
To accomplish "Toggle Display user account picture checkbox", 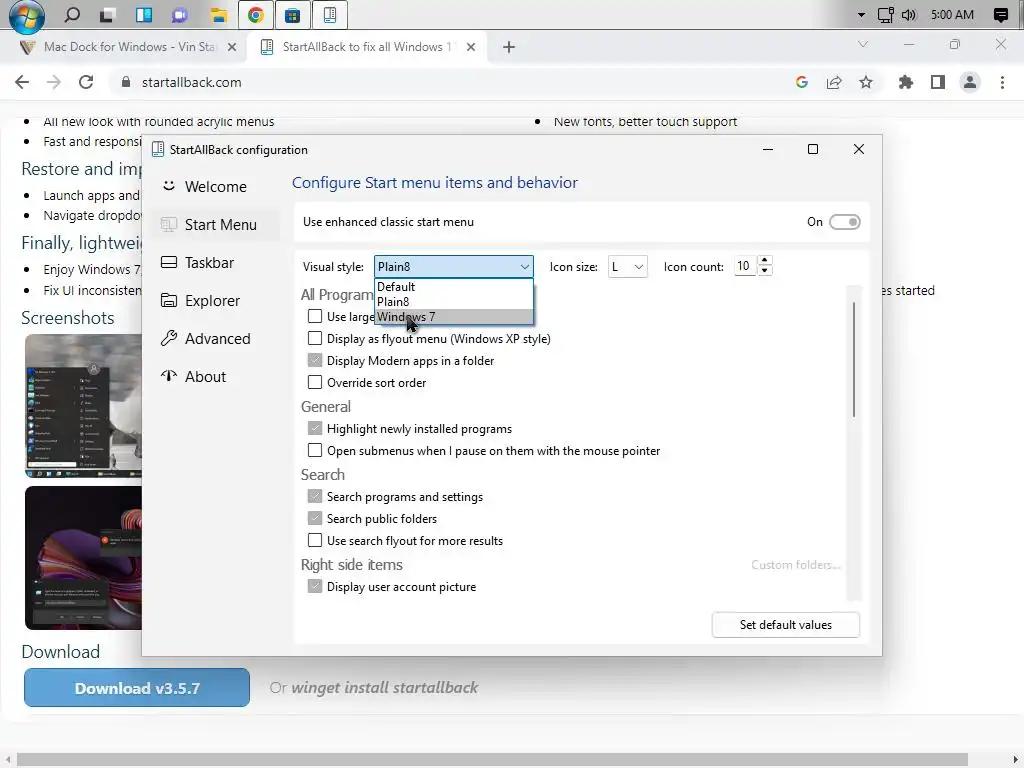I will [x=315, y=586].
